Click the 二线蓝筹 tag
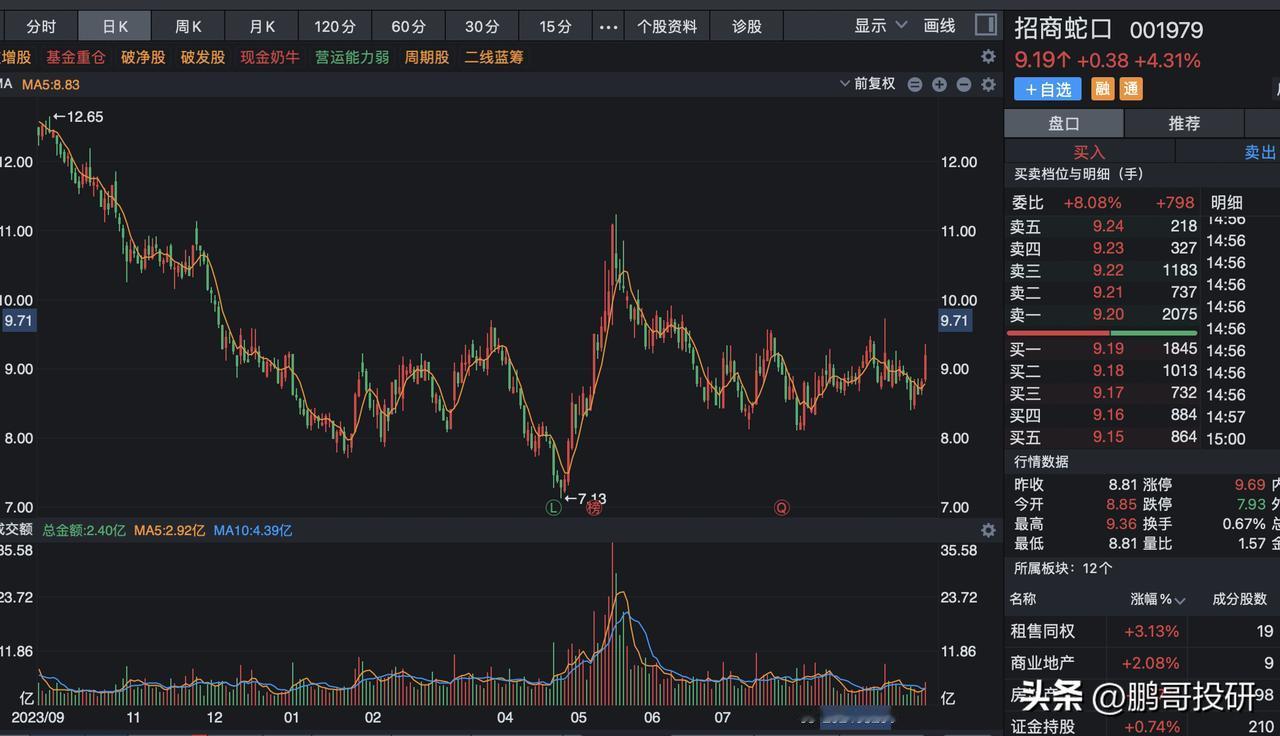 (x=494, y=57)
